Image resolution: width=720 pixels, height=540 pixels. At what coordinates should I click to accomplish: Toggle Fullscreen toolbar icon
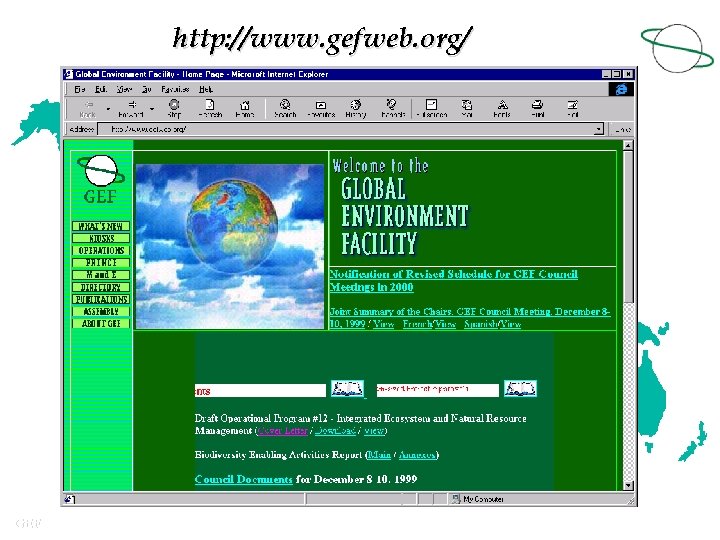[432, 109]
